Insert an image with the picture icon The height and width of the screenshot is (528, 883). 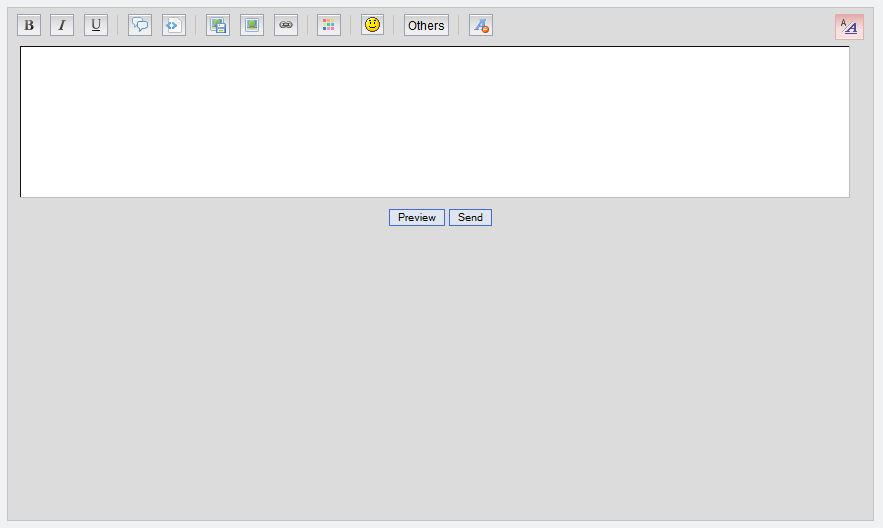[x=252, y=25]
